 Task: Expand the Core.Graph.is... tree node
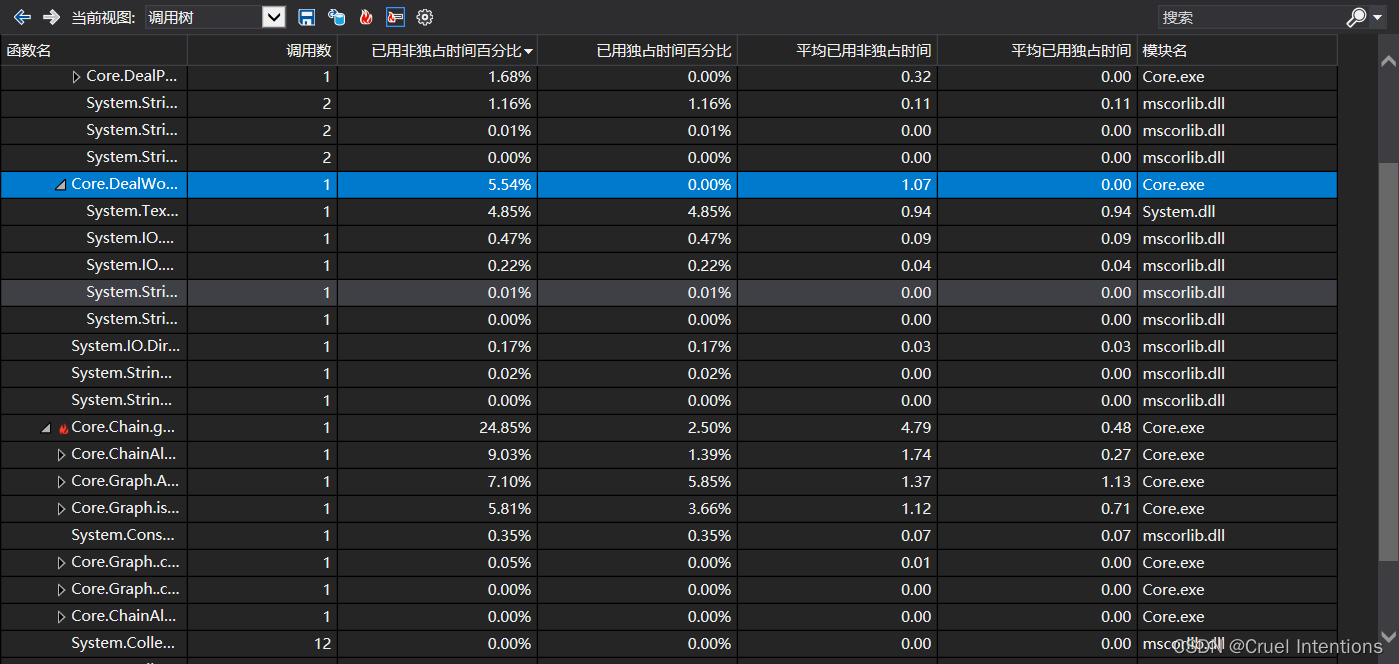click(62, 509)
